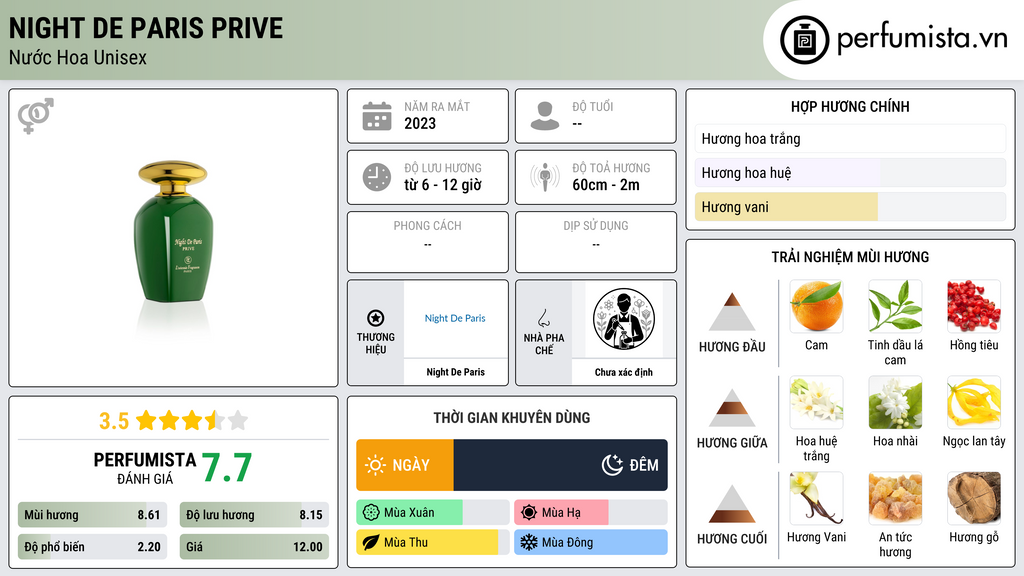Image resolution: width=1024 pixels, height=576 pixels.
Task: Open the perfumista.vn site name
Action: pyautogui.click(x=922, y=38)
